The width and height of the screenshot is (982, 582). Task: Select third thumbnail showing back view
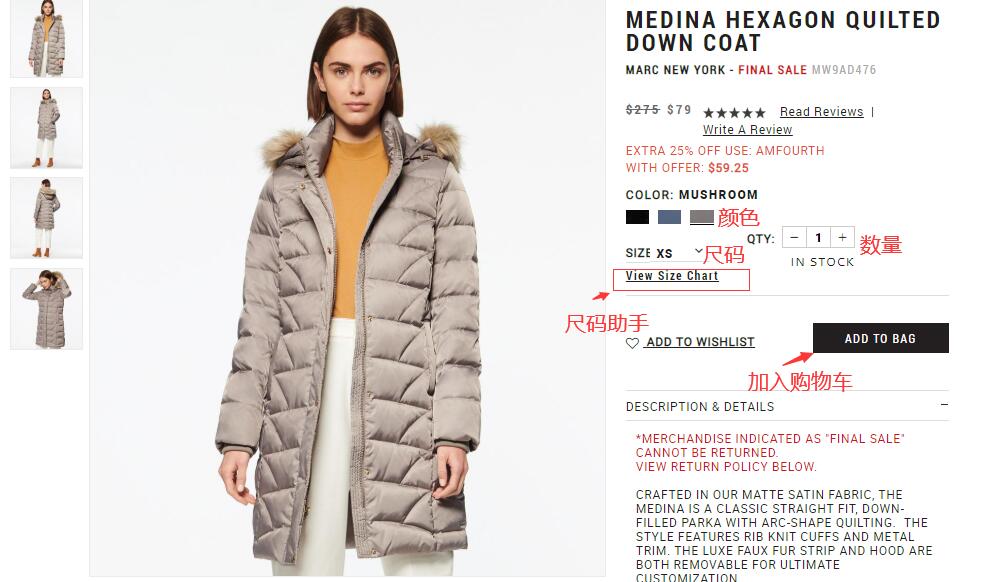coord(46,217)
